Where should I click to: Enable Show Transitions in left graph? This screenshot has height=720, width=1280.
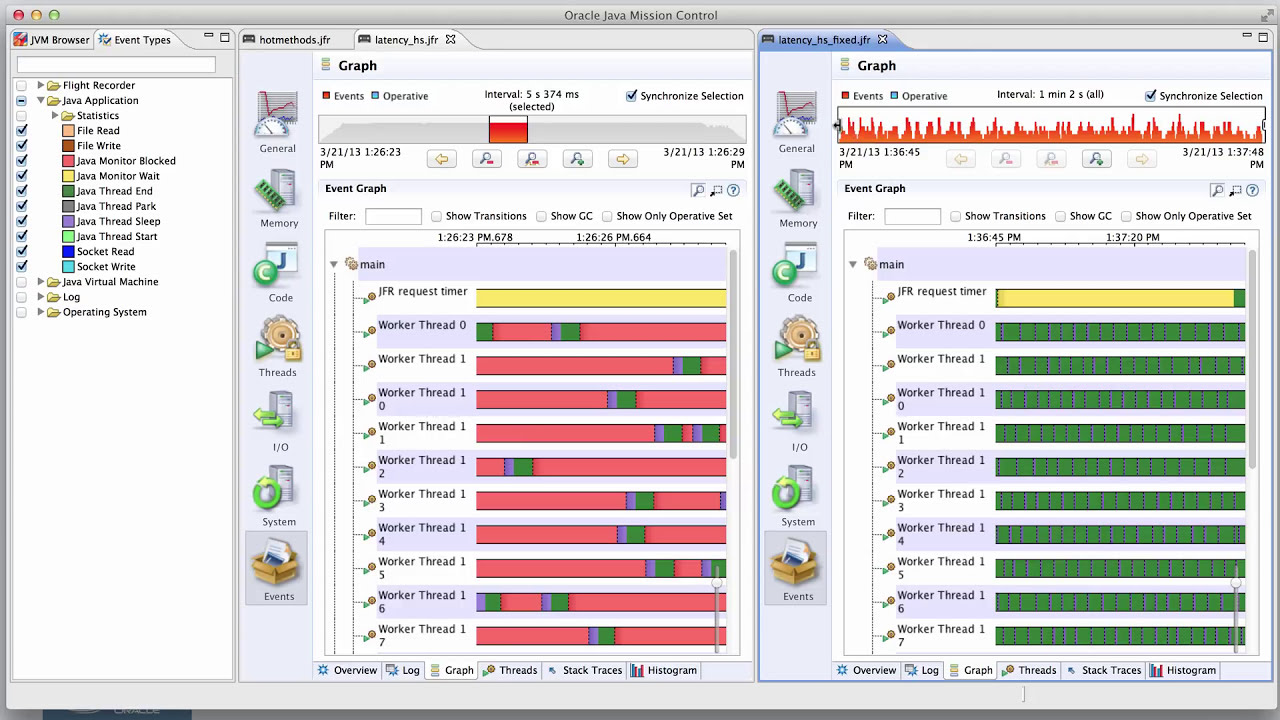click(436, 216)
